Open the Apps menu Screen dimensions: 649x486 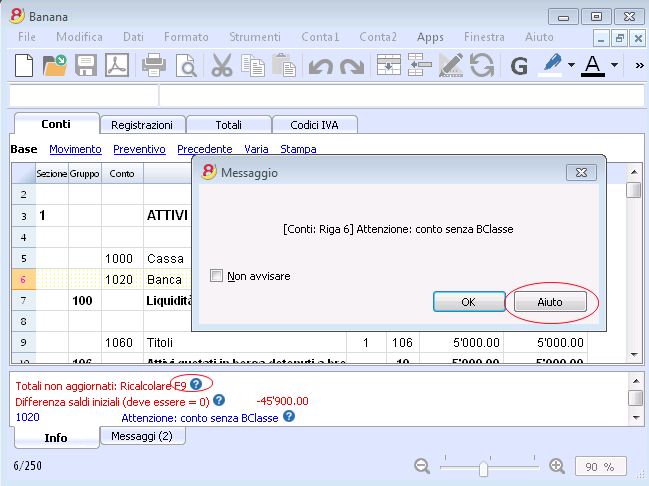click(430, 37)
